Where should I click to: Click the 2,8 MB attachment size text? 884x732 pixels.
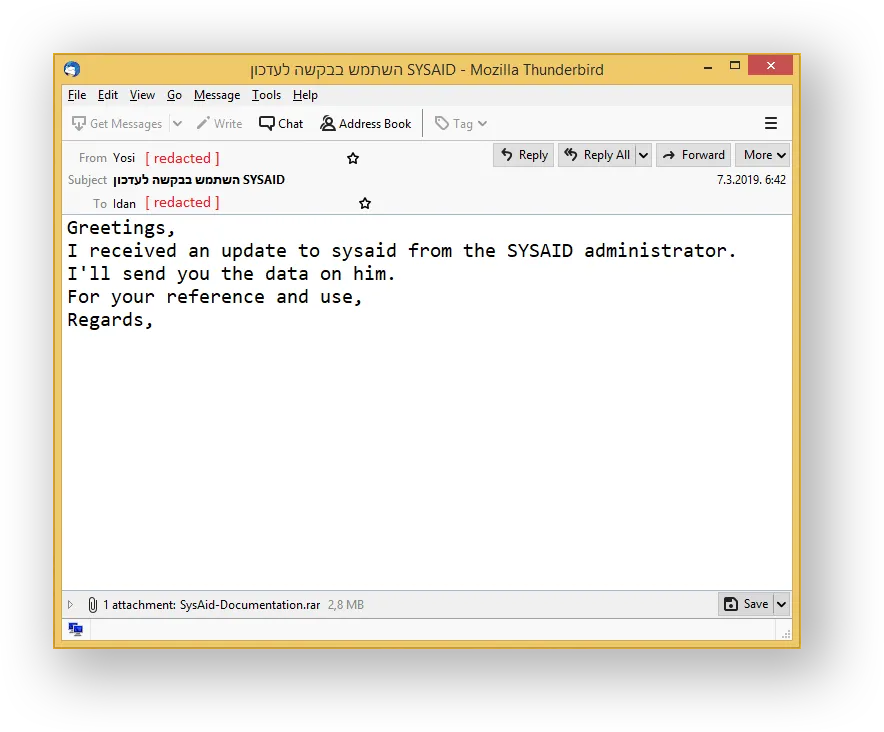[346, 605]
